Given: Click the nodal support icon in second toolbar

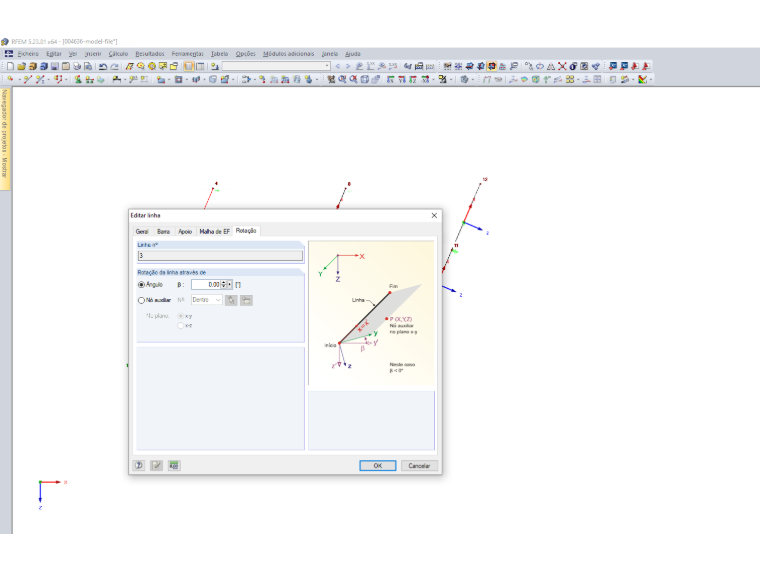Looking at the screenshot, I should click(78, 79).
